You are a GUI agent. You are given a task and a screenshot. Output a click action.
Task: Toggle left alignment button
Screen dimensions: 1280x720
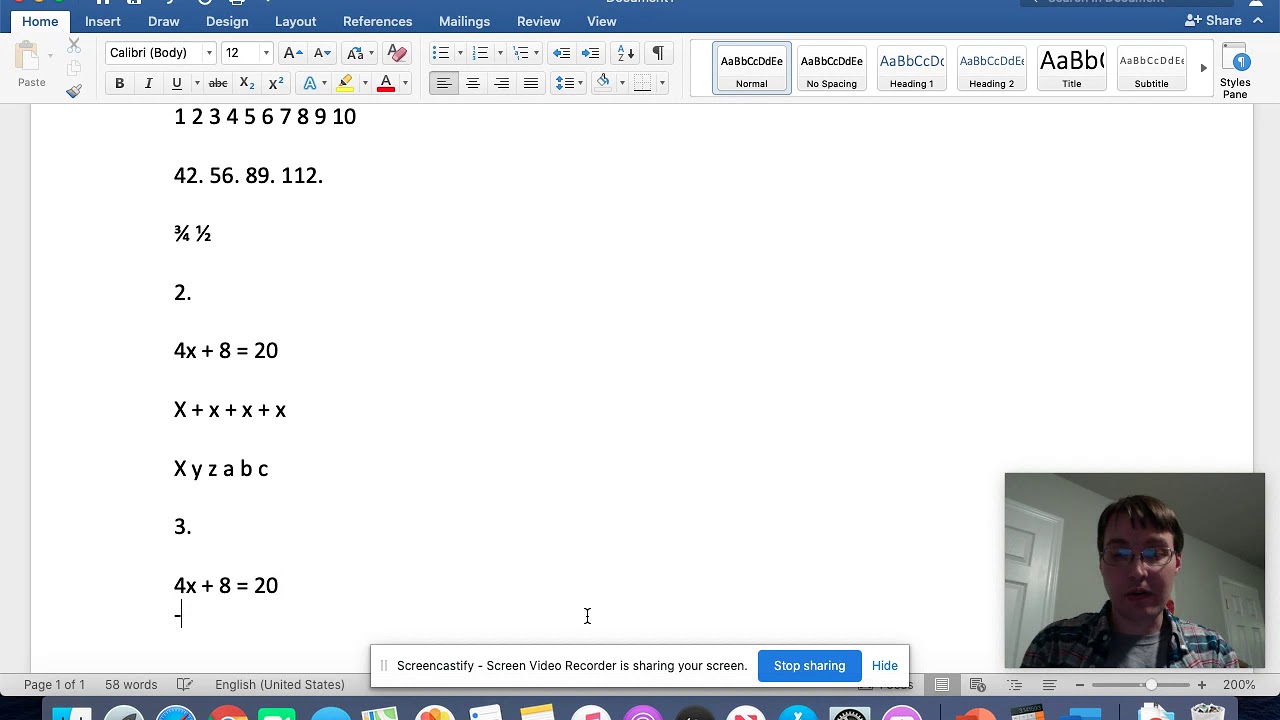443,83
